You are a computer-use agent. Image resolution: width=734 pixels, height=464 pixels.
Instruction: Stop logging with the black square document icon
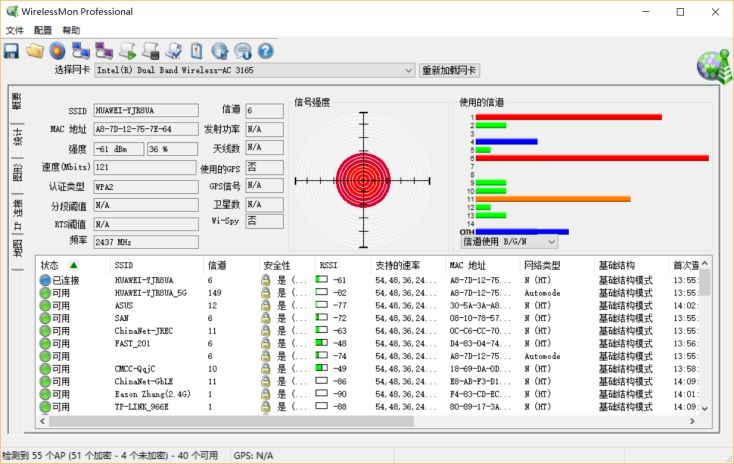click(x=151, y=51)
